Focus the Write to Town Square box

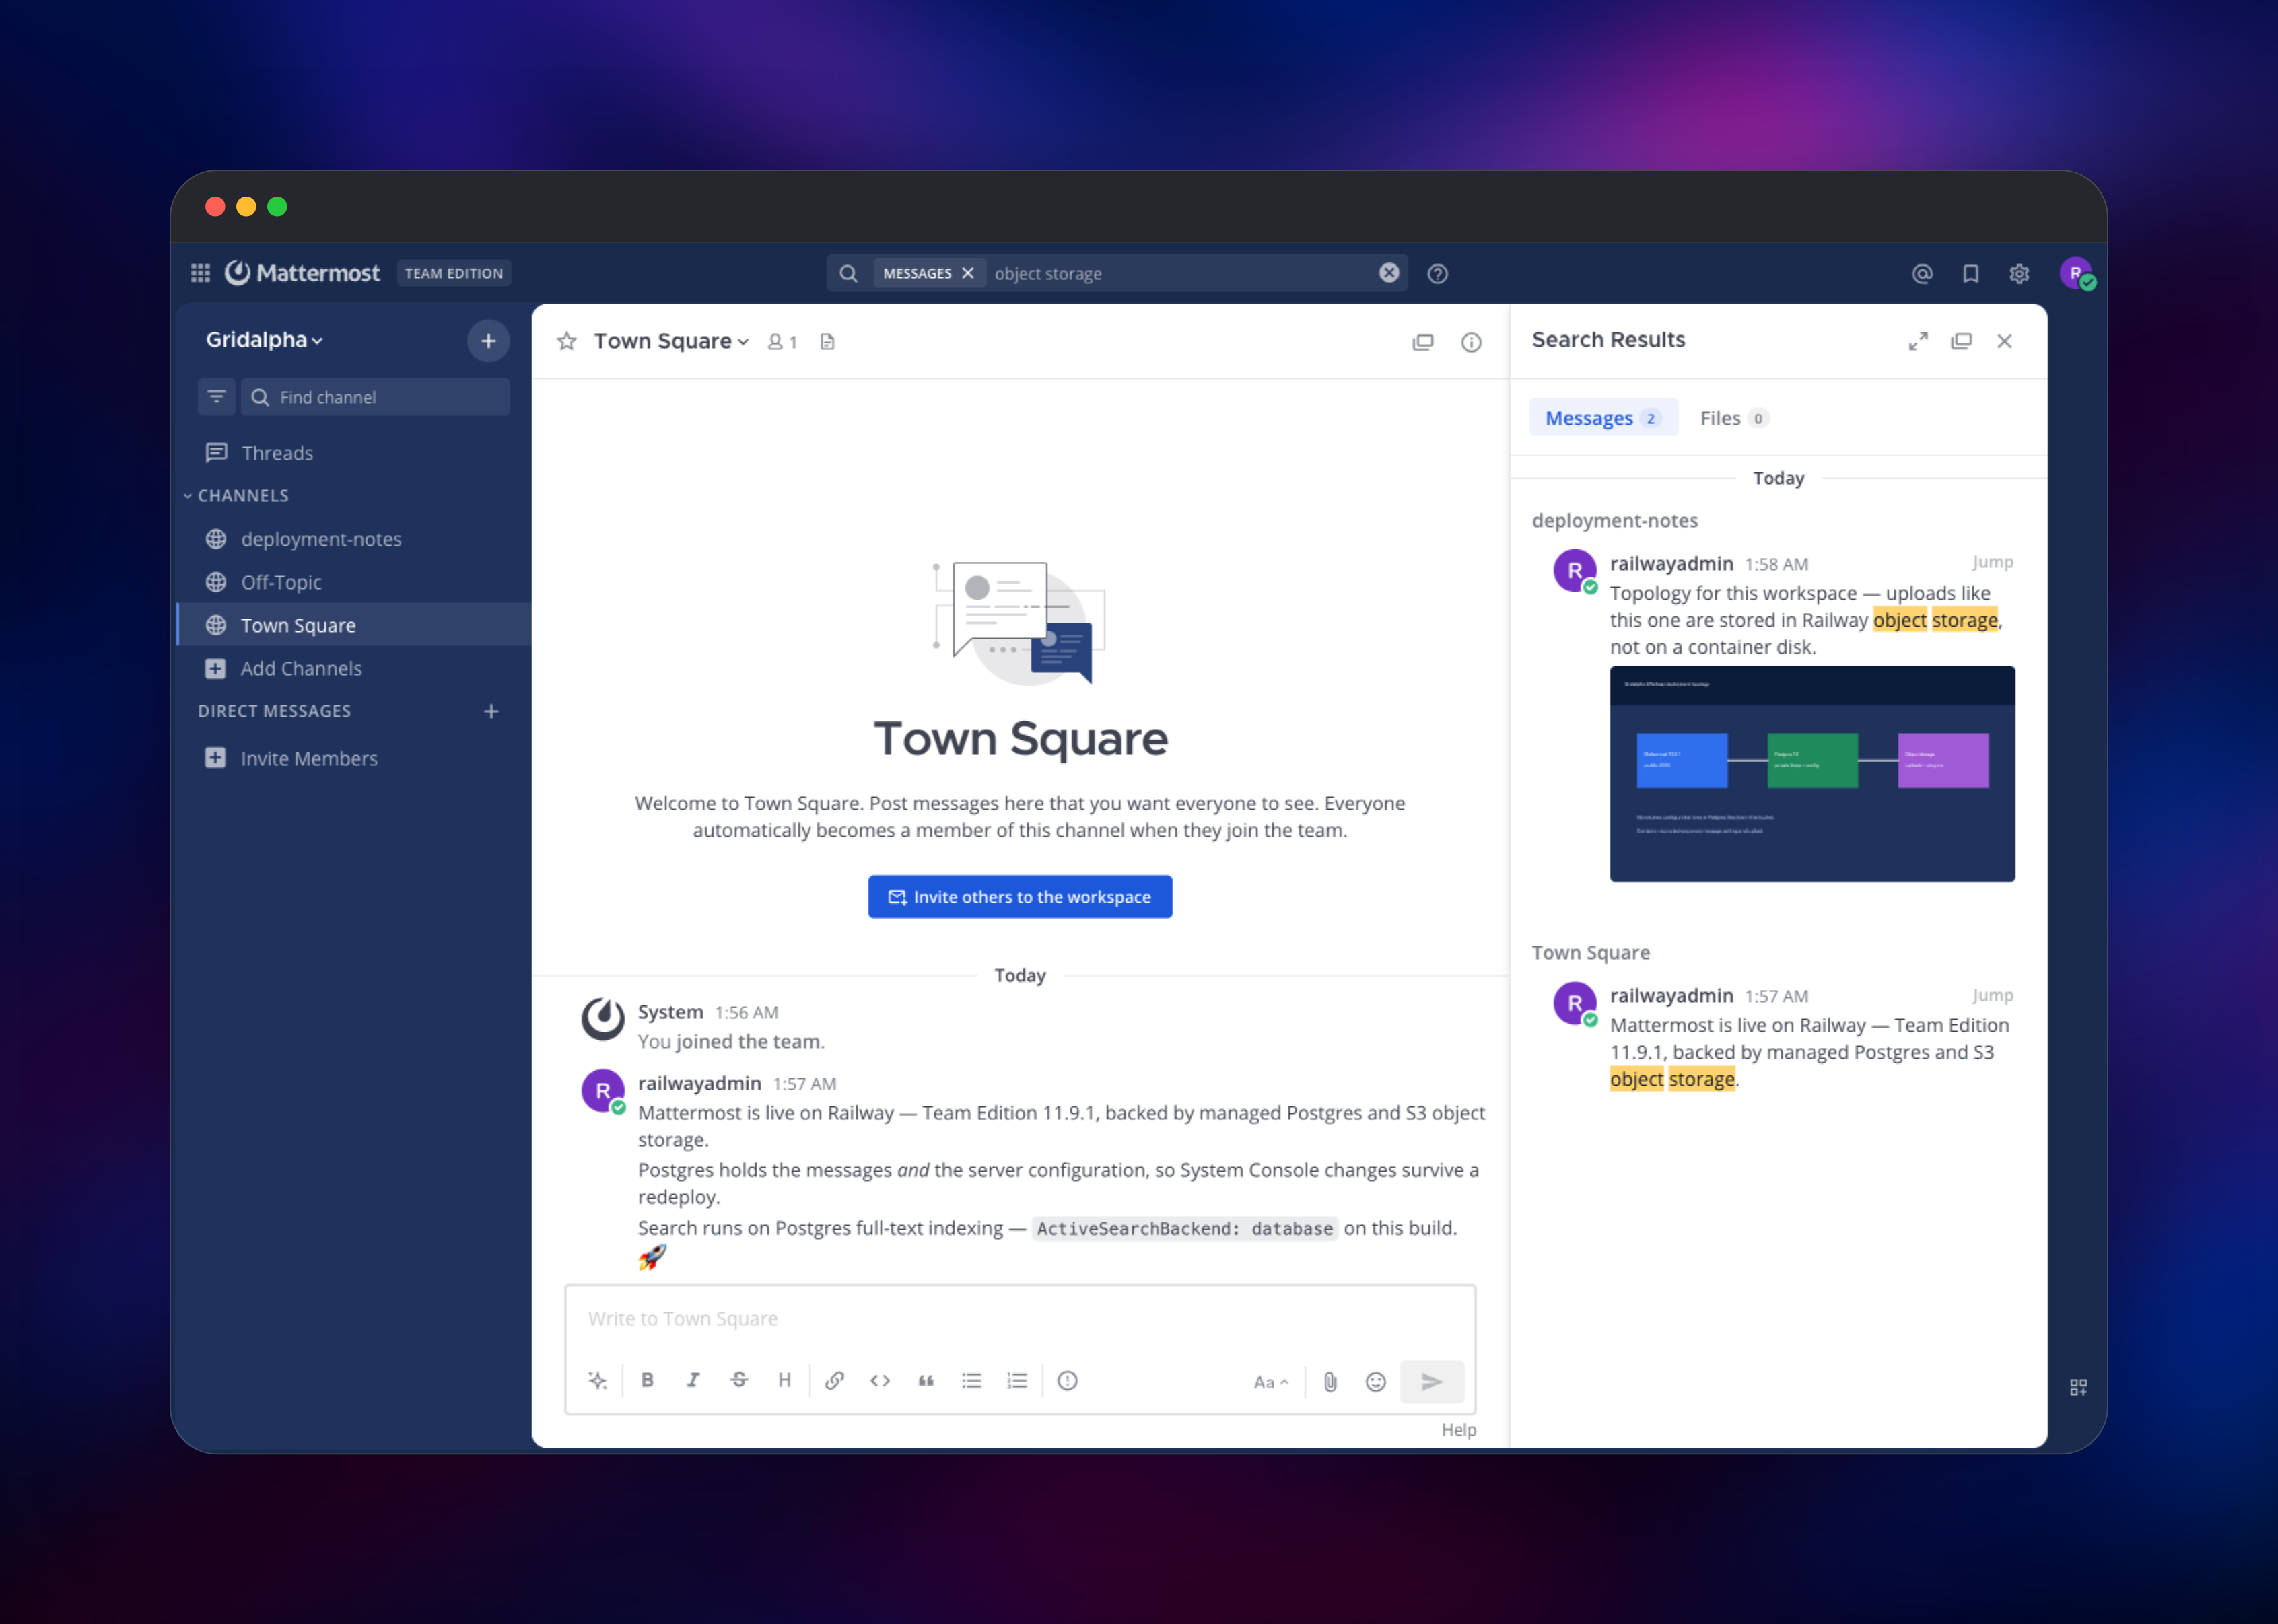click(x=1020, y=1319)
